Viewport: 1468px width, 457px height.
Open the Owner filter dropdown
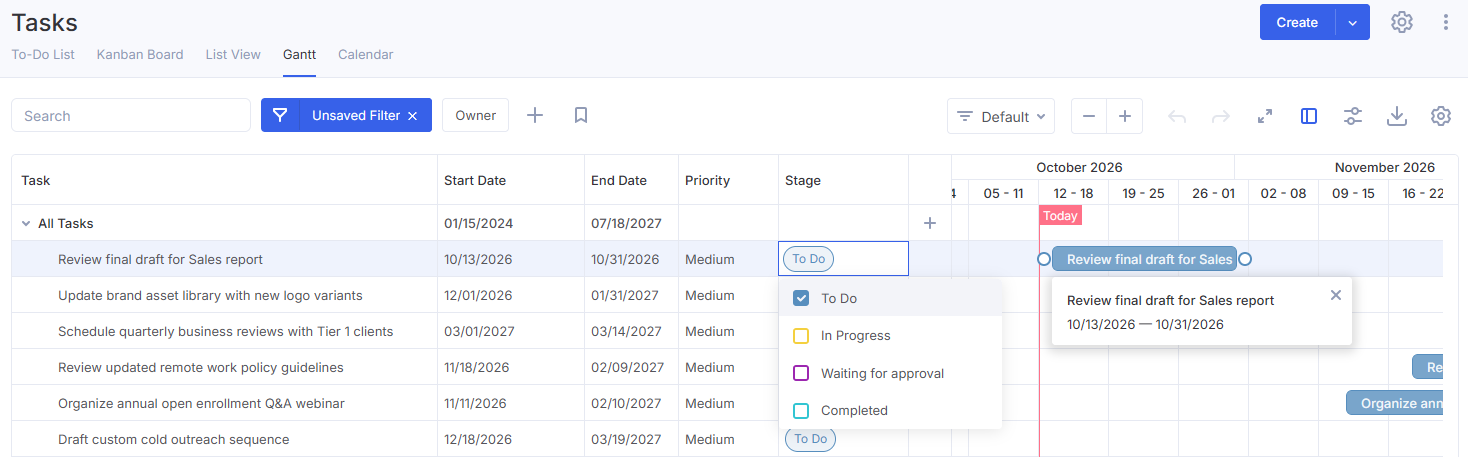coord(475,115)
